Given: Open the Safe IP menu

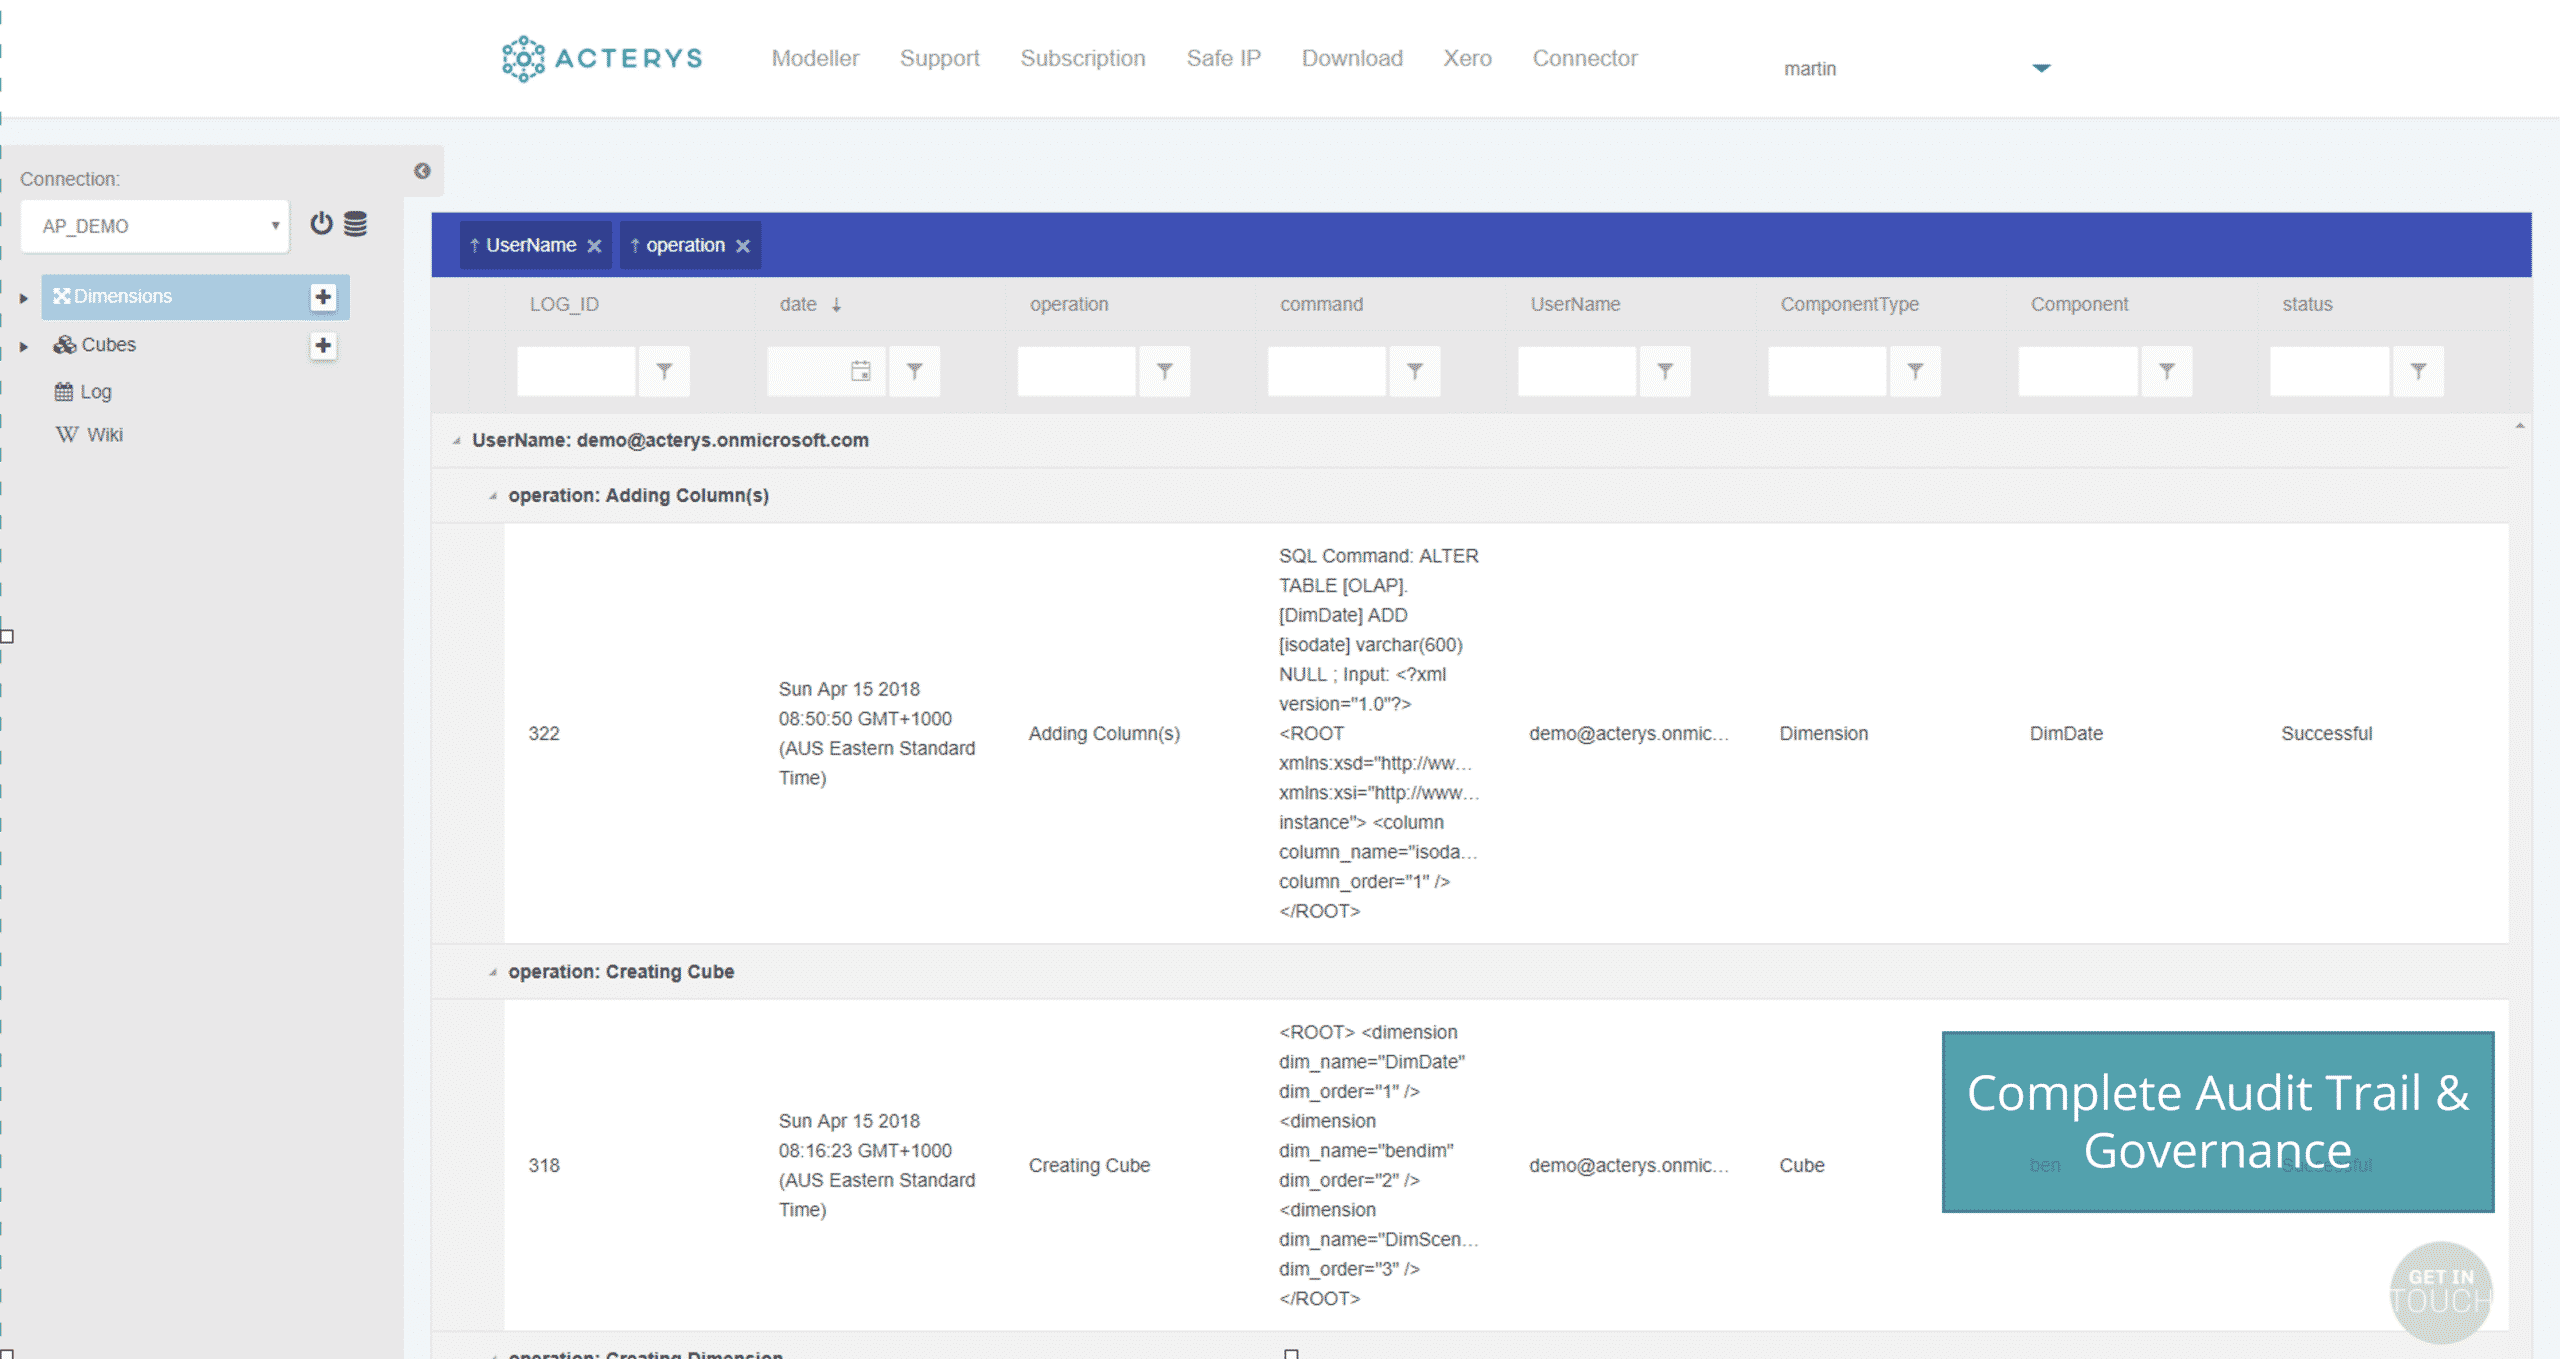Looking at the screenshot, I should pos(1223,58).
